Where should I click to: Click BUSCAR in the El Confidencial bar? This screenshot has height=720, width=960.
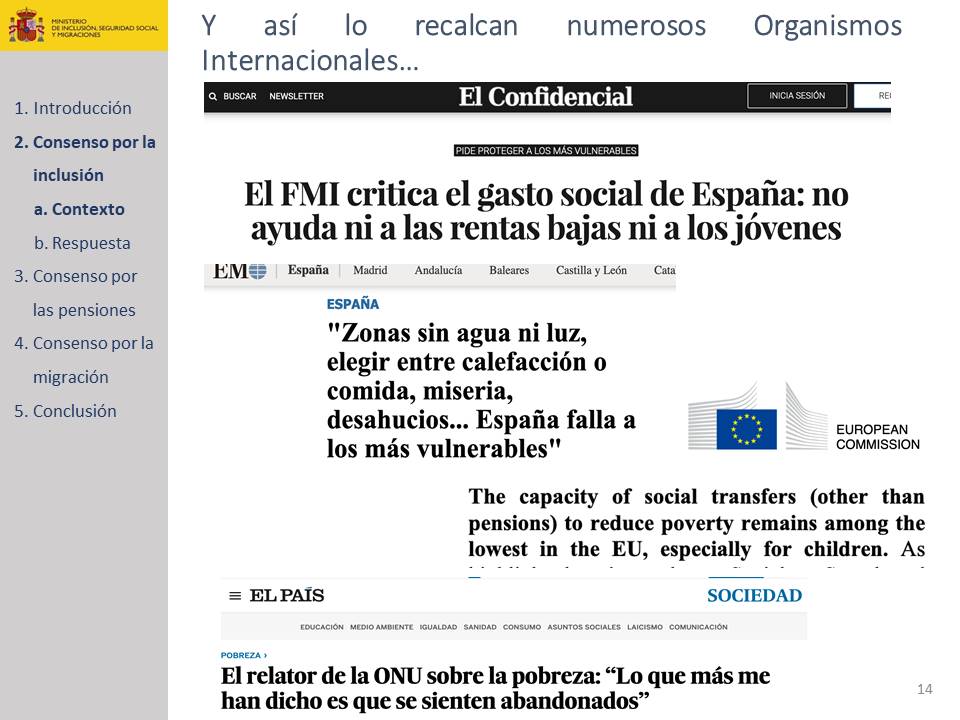click(x=239, y=96)
